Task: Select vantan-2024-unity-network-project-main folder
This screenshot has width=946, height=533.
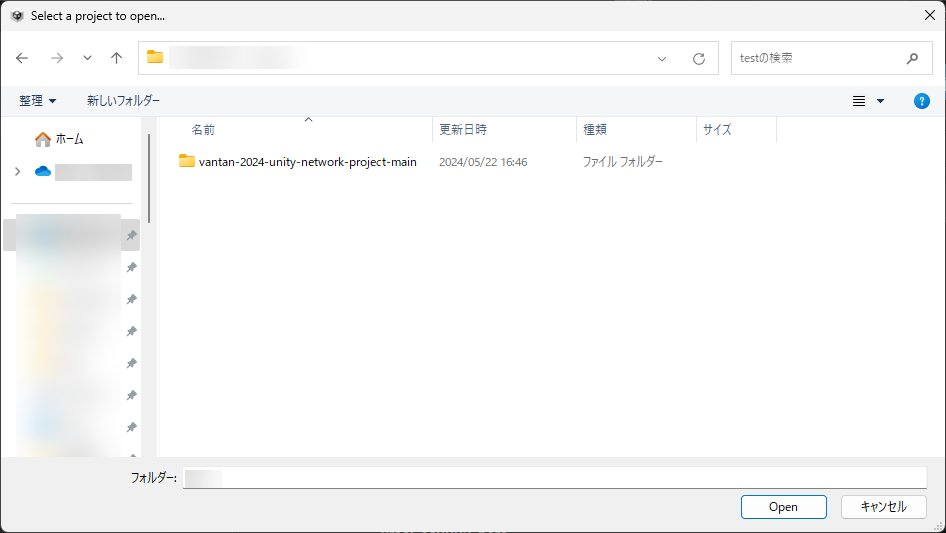Action: [x=308, y=162]
